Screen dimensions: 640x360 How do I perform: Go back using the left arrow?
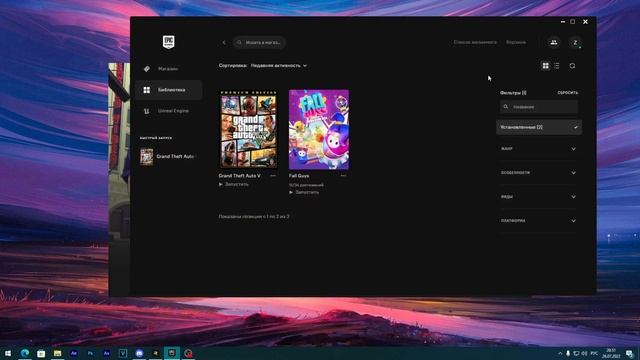click(224, 42)
